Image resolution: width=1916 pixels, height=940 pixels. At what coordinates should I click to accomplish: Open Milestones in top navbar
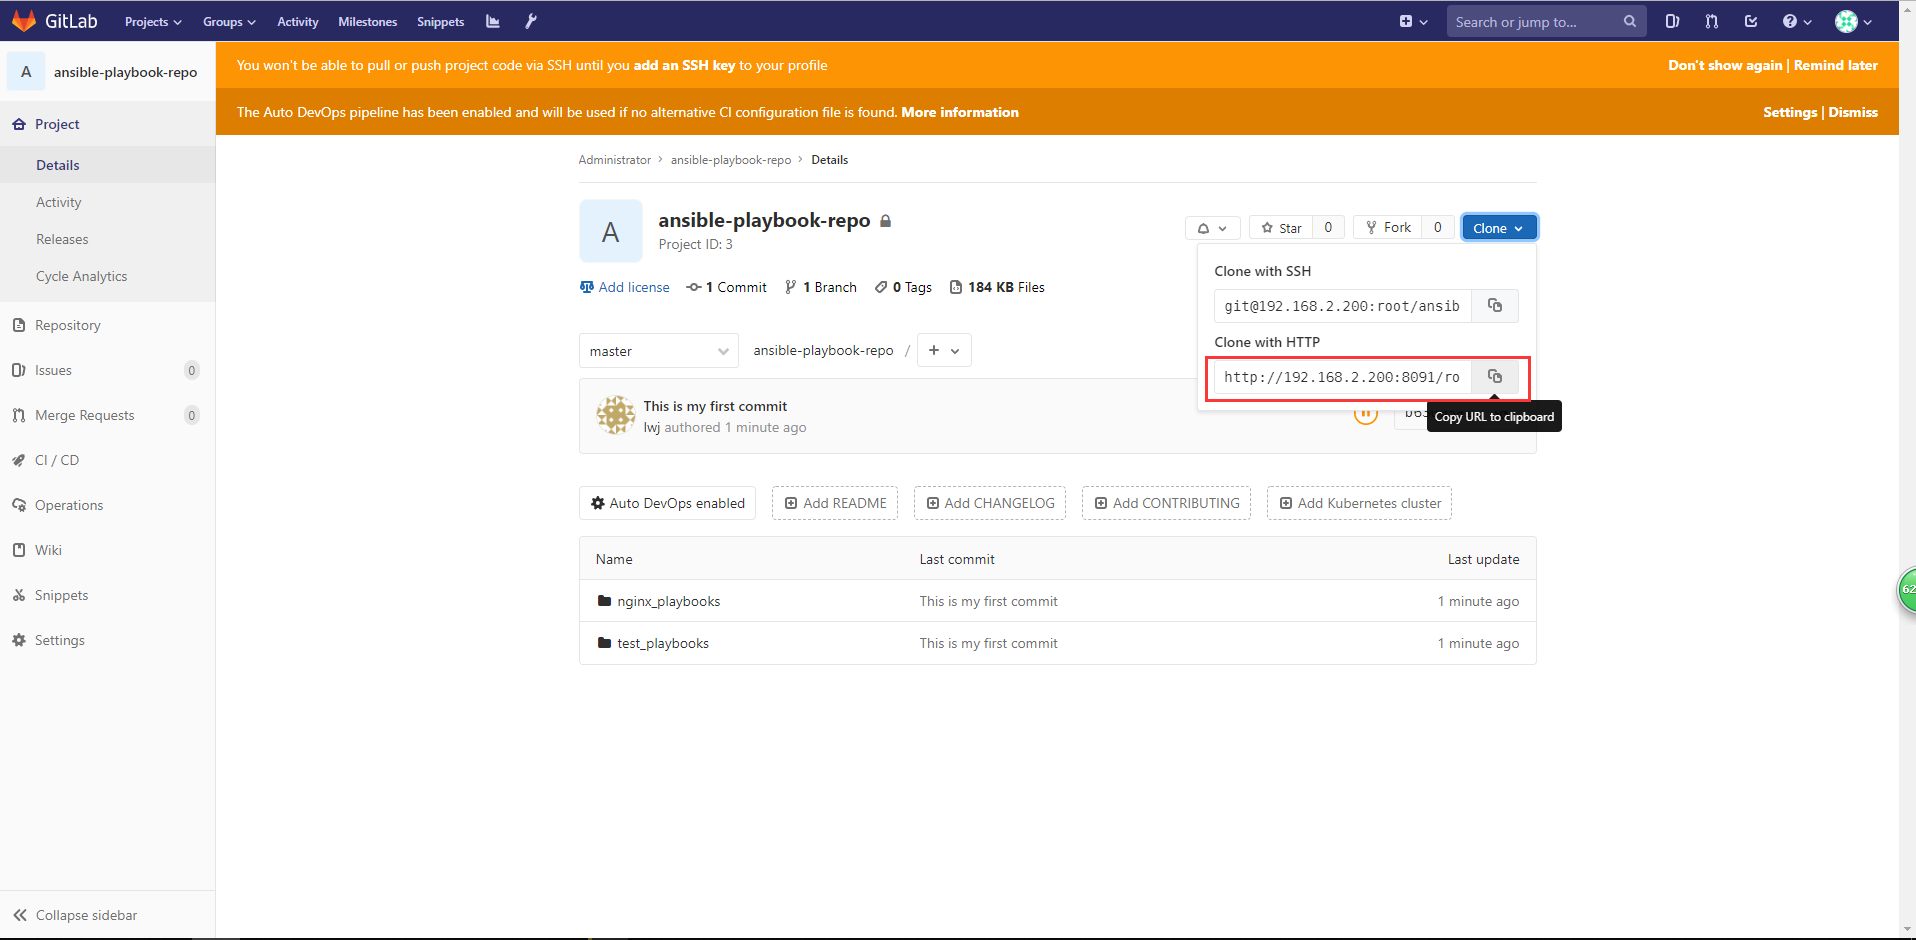click(367, 21)
